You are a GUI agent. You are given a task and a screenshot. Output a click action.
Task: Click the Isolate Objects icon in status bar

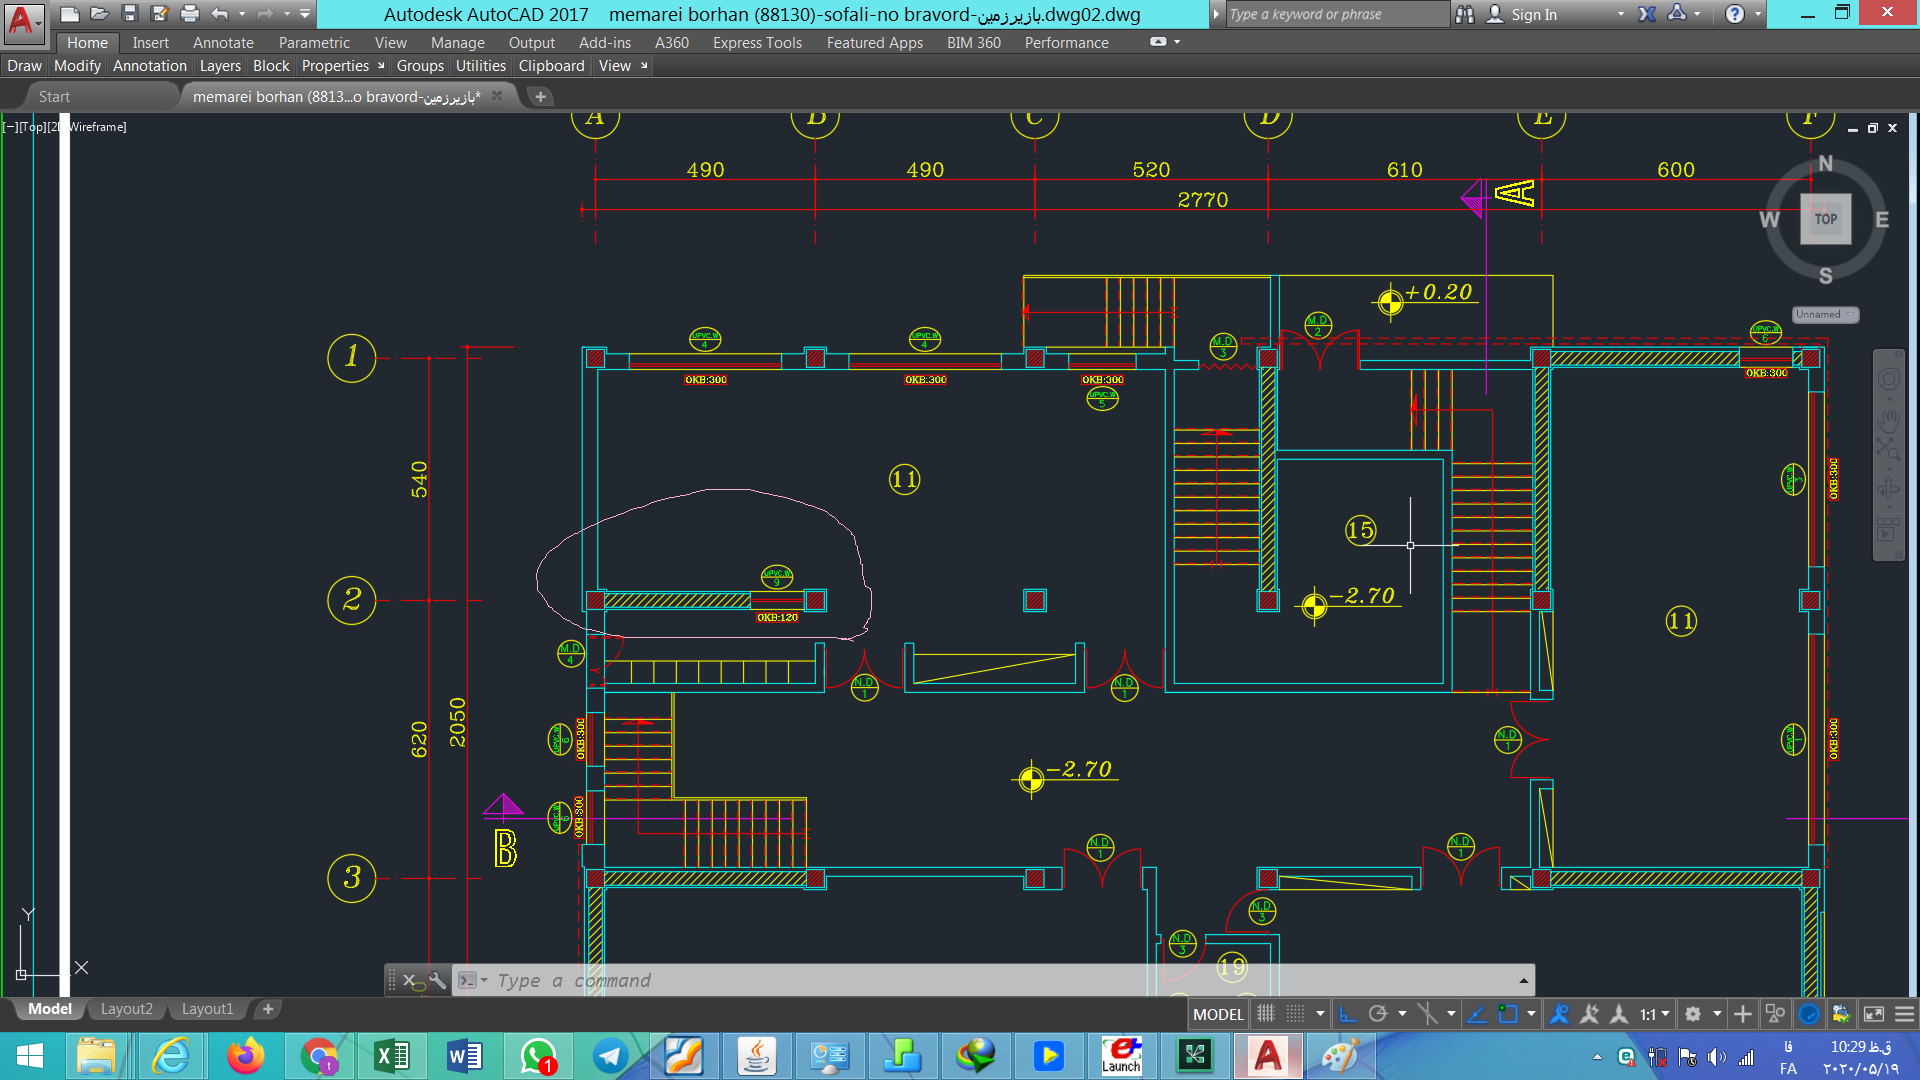coord(1775,1014)
